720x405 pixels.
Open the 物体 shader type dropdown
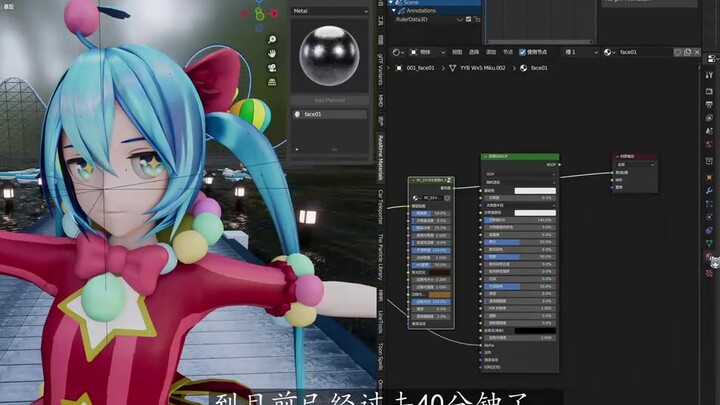coord(428,52)
